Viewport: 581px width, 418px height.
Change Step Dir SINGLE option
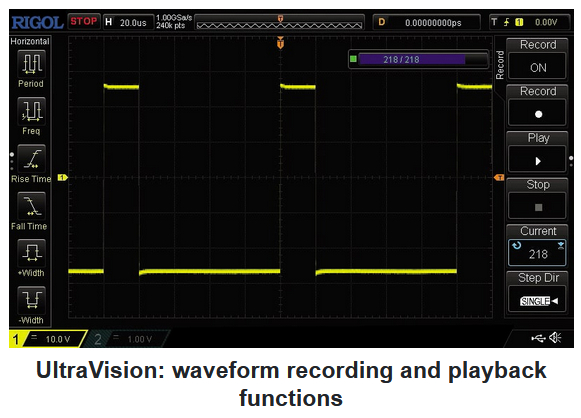coord(538,301)
